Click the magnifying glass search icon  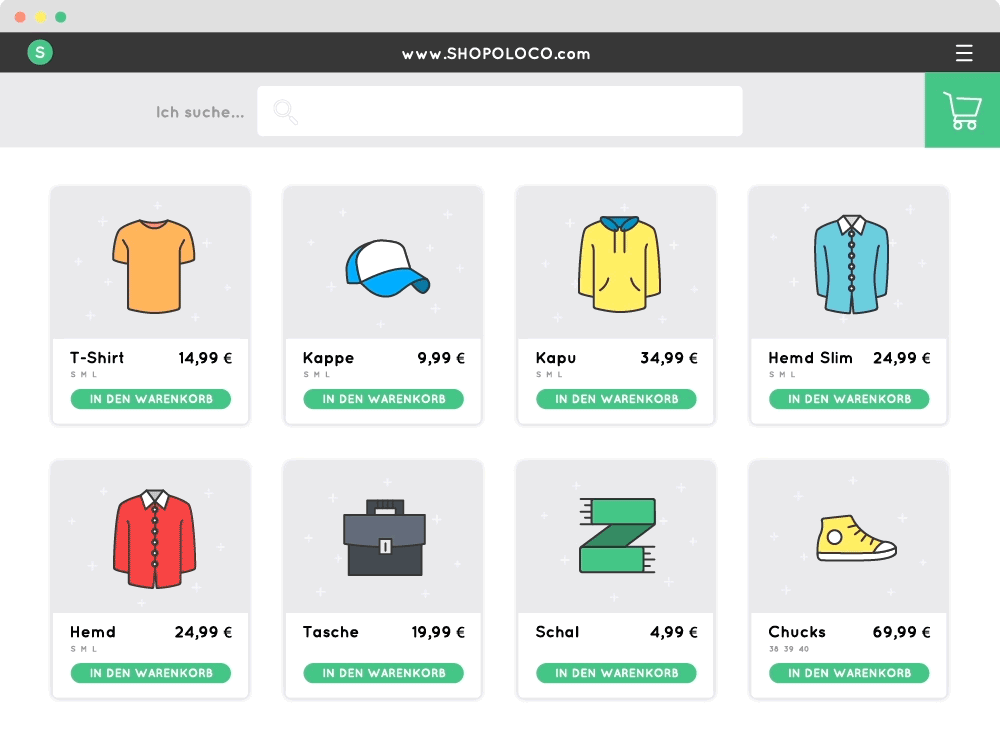286,112
